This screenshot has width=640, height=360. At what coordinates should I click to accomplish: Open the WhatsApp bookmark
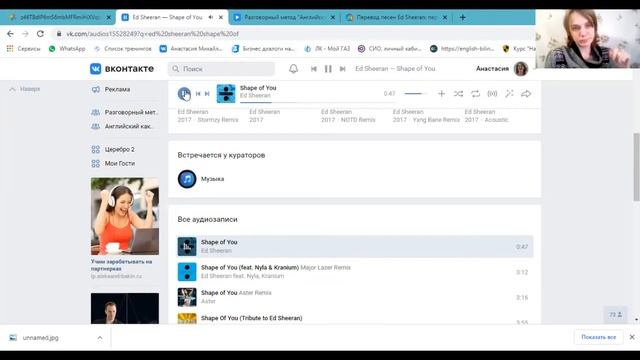(x=67, y=49)
